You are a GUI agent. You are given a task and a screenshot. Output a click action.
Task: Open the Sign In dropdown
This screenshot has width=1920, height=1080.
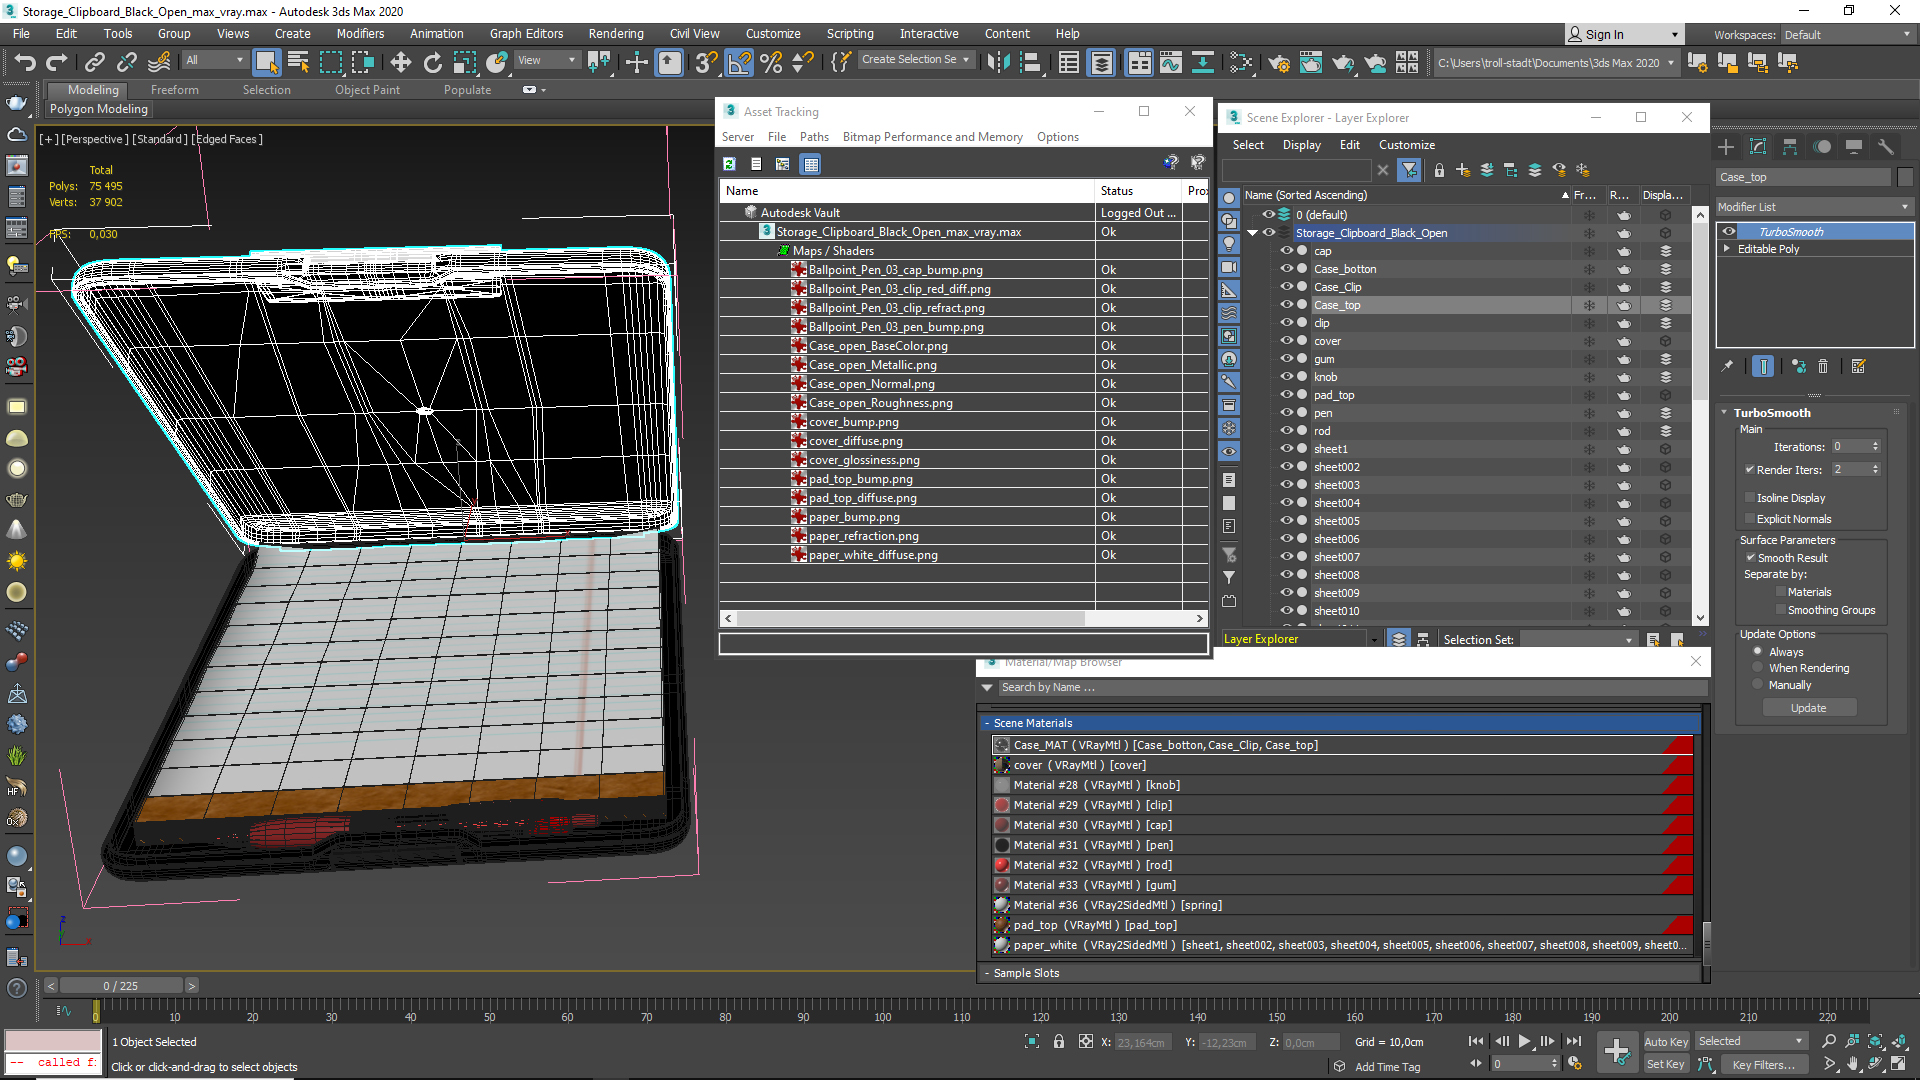coord(1624,35)
